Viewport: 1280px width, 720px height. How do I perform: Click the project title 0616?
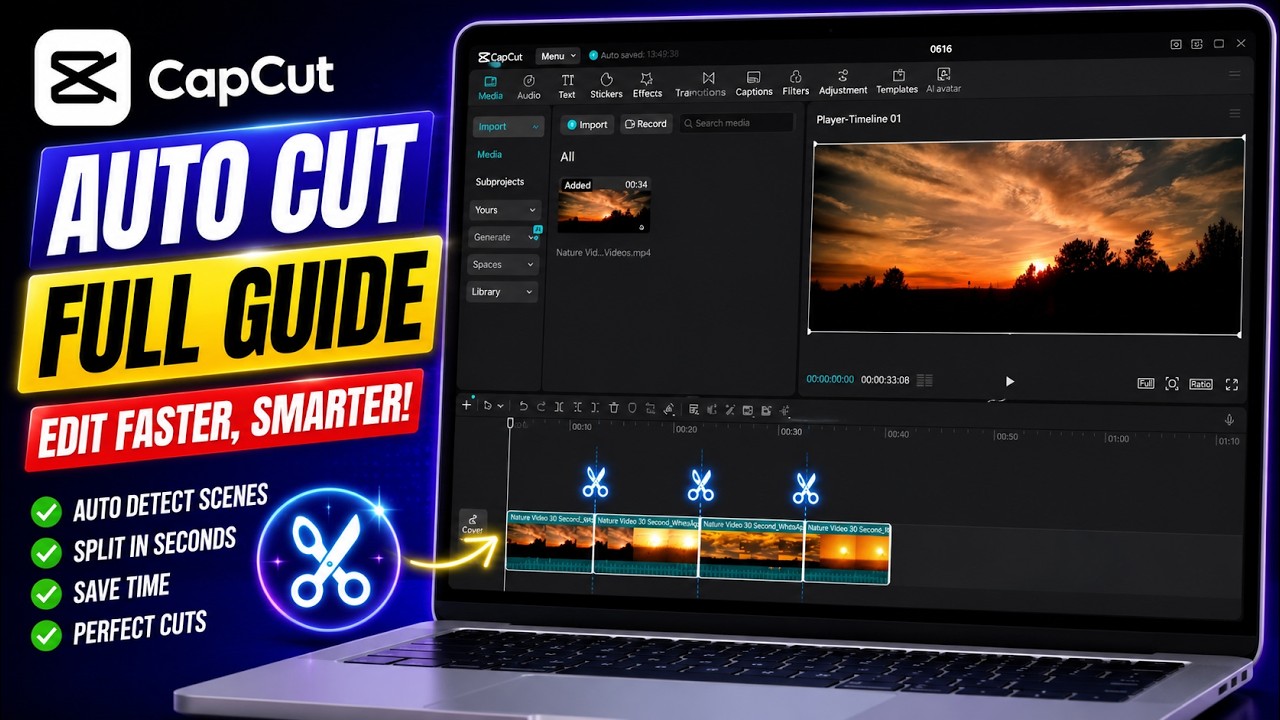[941, 49]
